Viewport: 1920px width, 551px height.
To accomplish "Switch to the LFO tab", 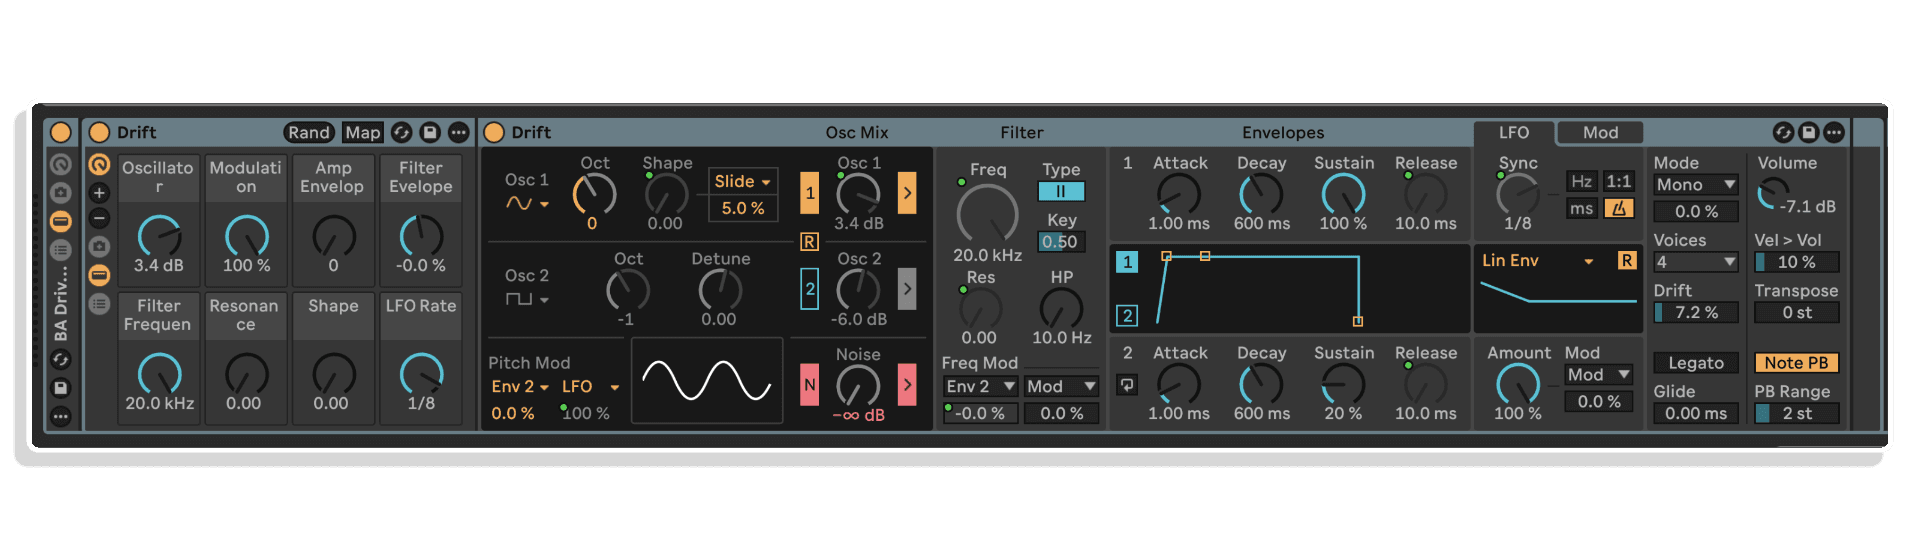I will pos(1514,132).
